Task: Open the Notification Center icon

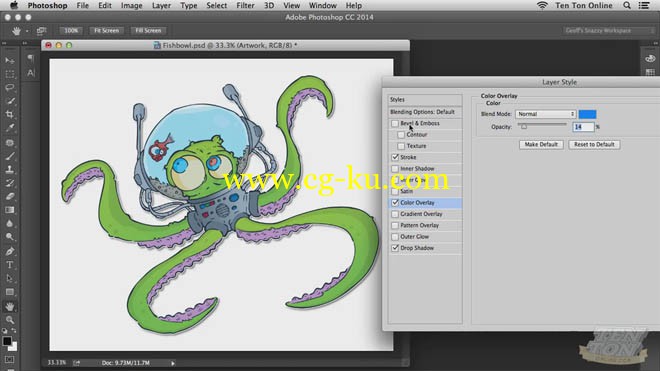Action: (x=644, y=5)
